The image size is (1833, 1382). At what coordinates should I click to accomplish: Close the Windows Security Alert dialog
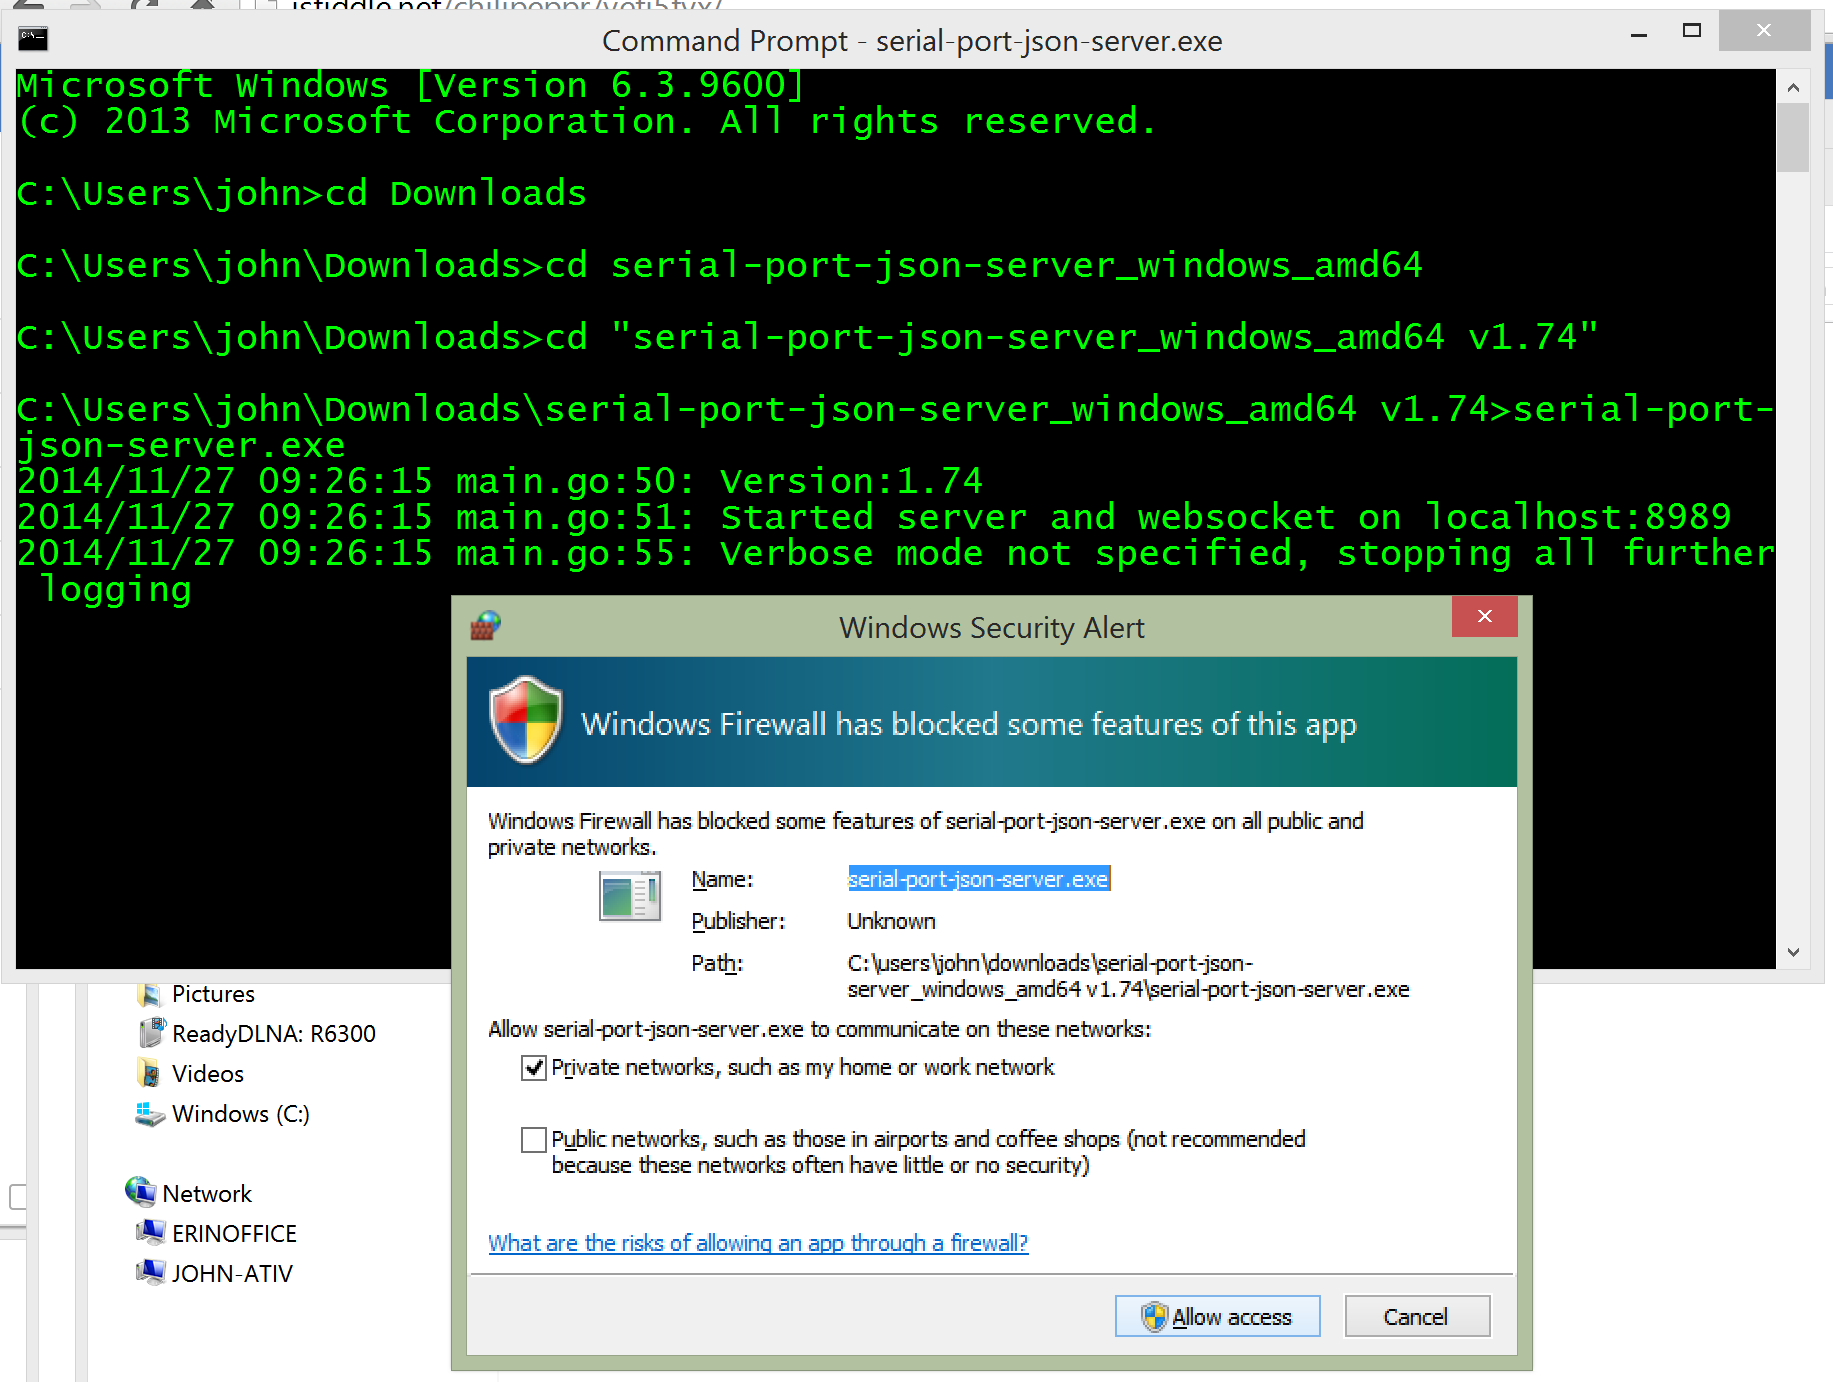pyautogui.click(x=1484, y=616)
